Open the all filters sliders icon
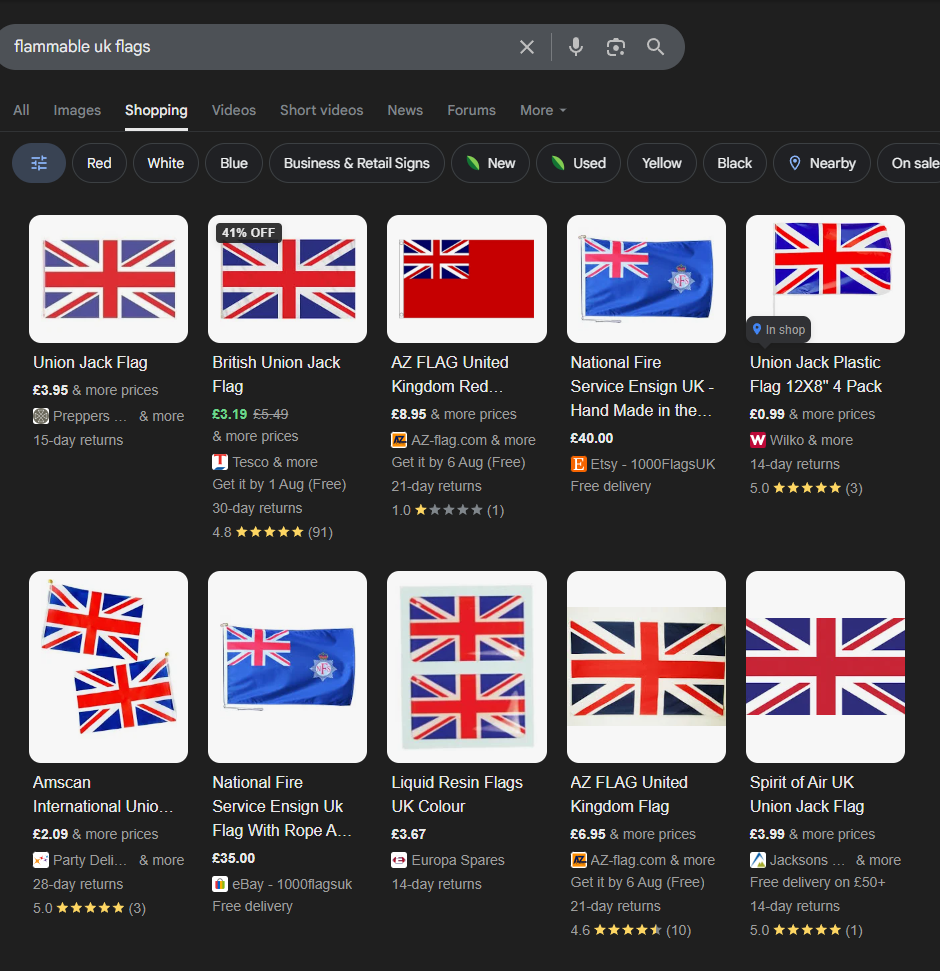The width and height of the screenshot is (940, 971). [39, 163]
